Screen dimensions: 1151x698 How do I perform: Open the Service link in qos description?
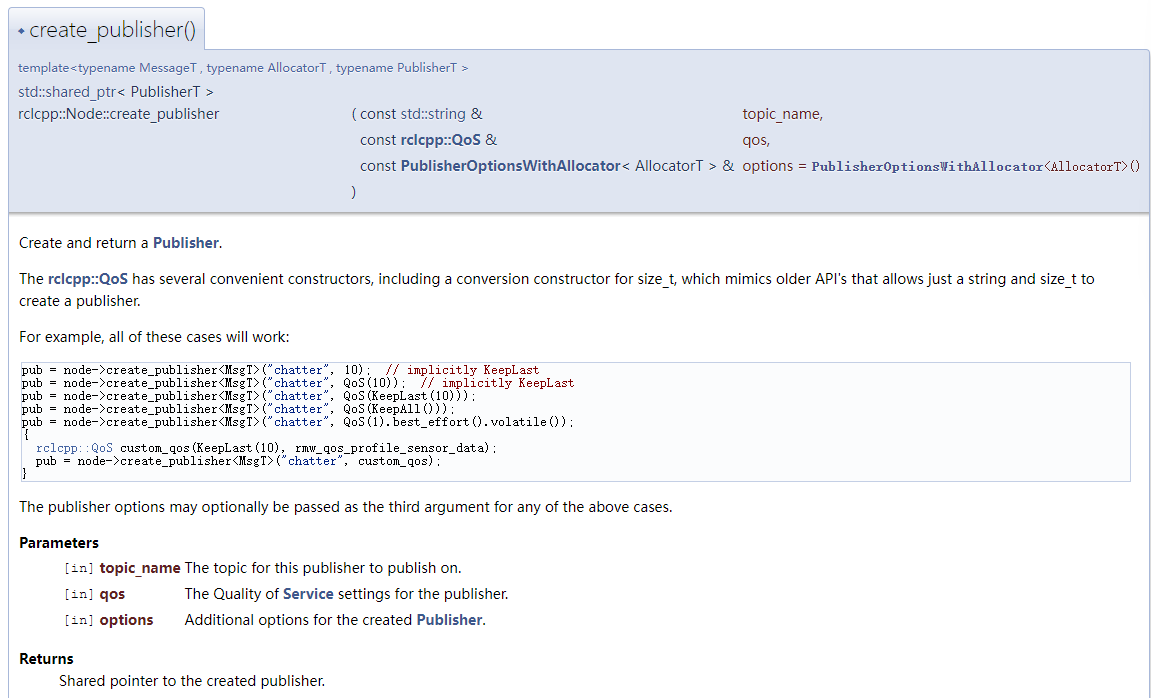coord(308,594)
